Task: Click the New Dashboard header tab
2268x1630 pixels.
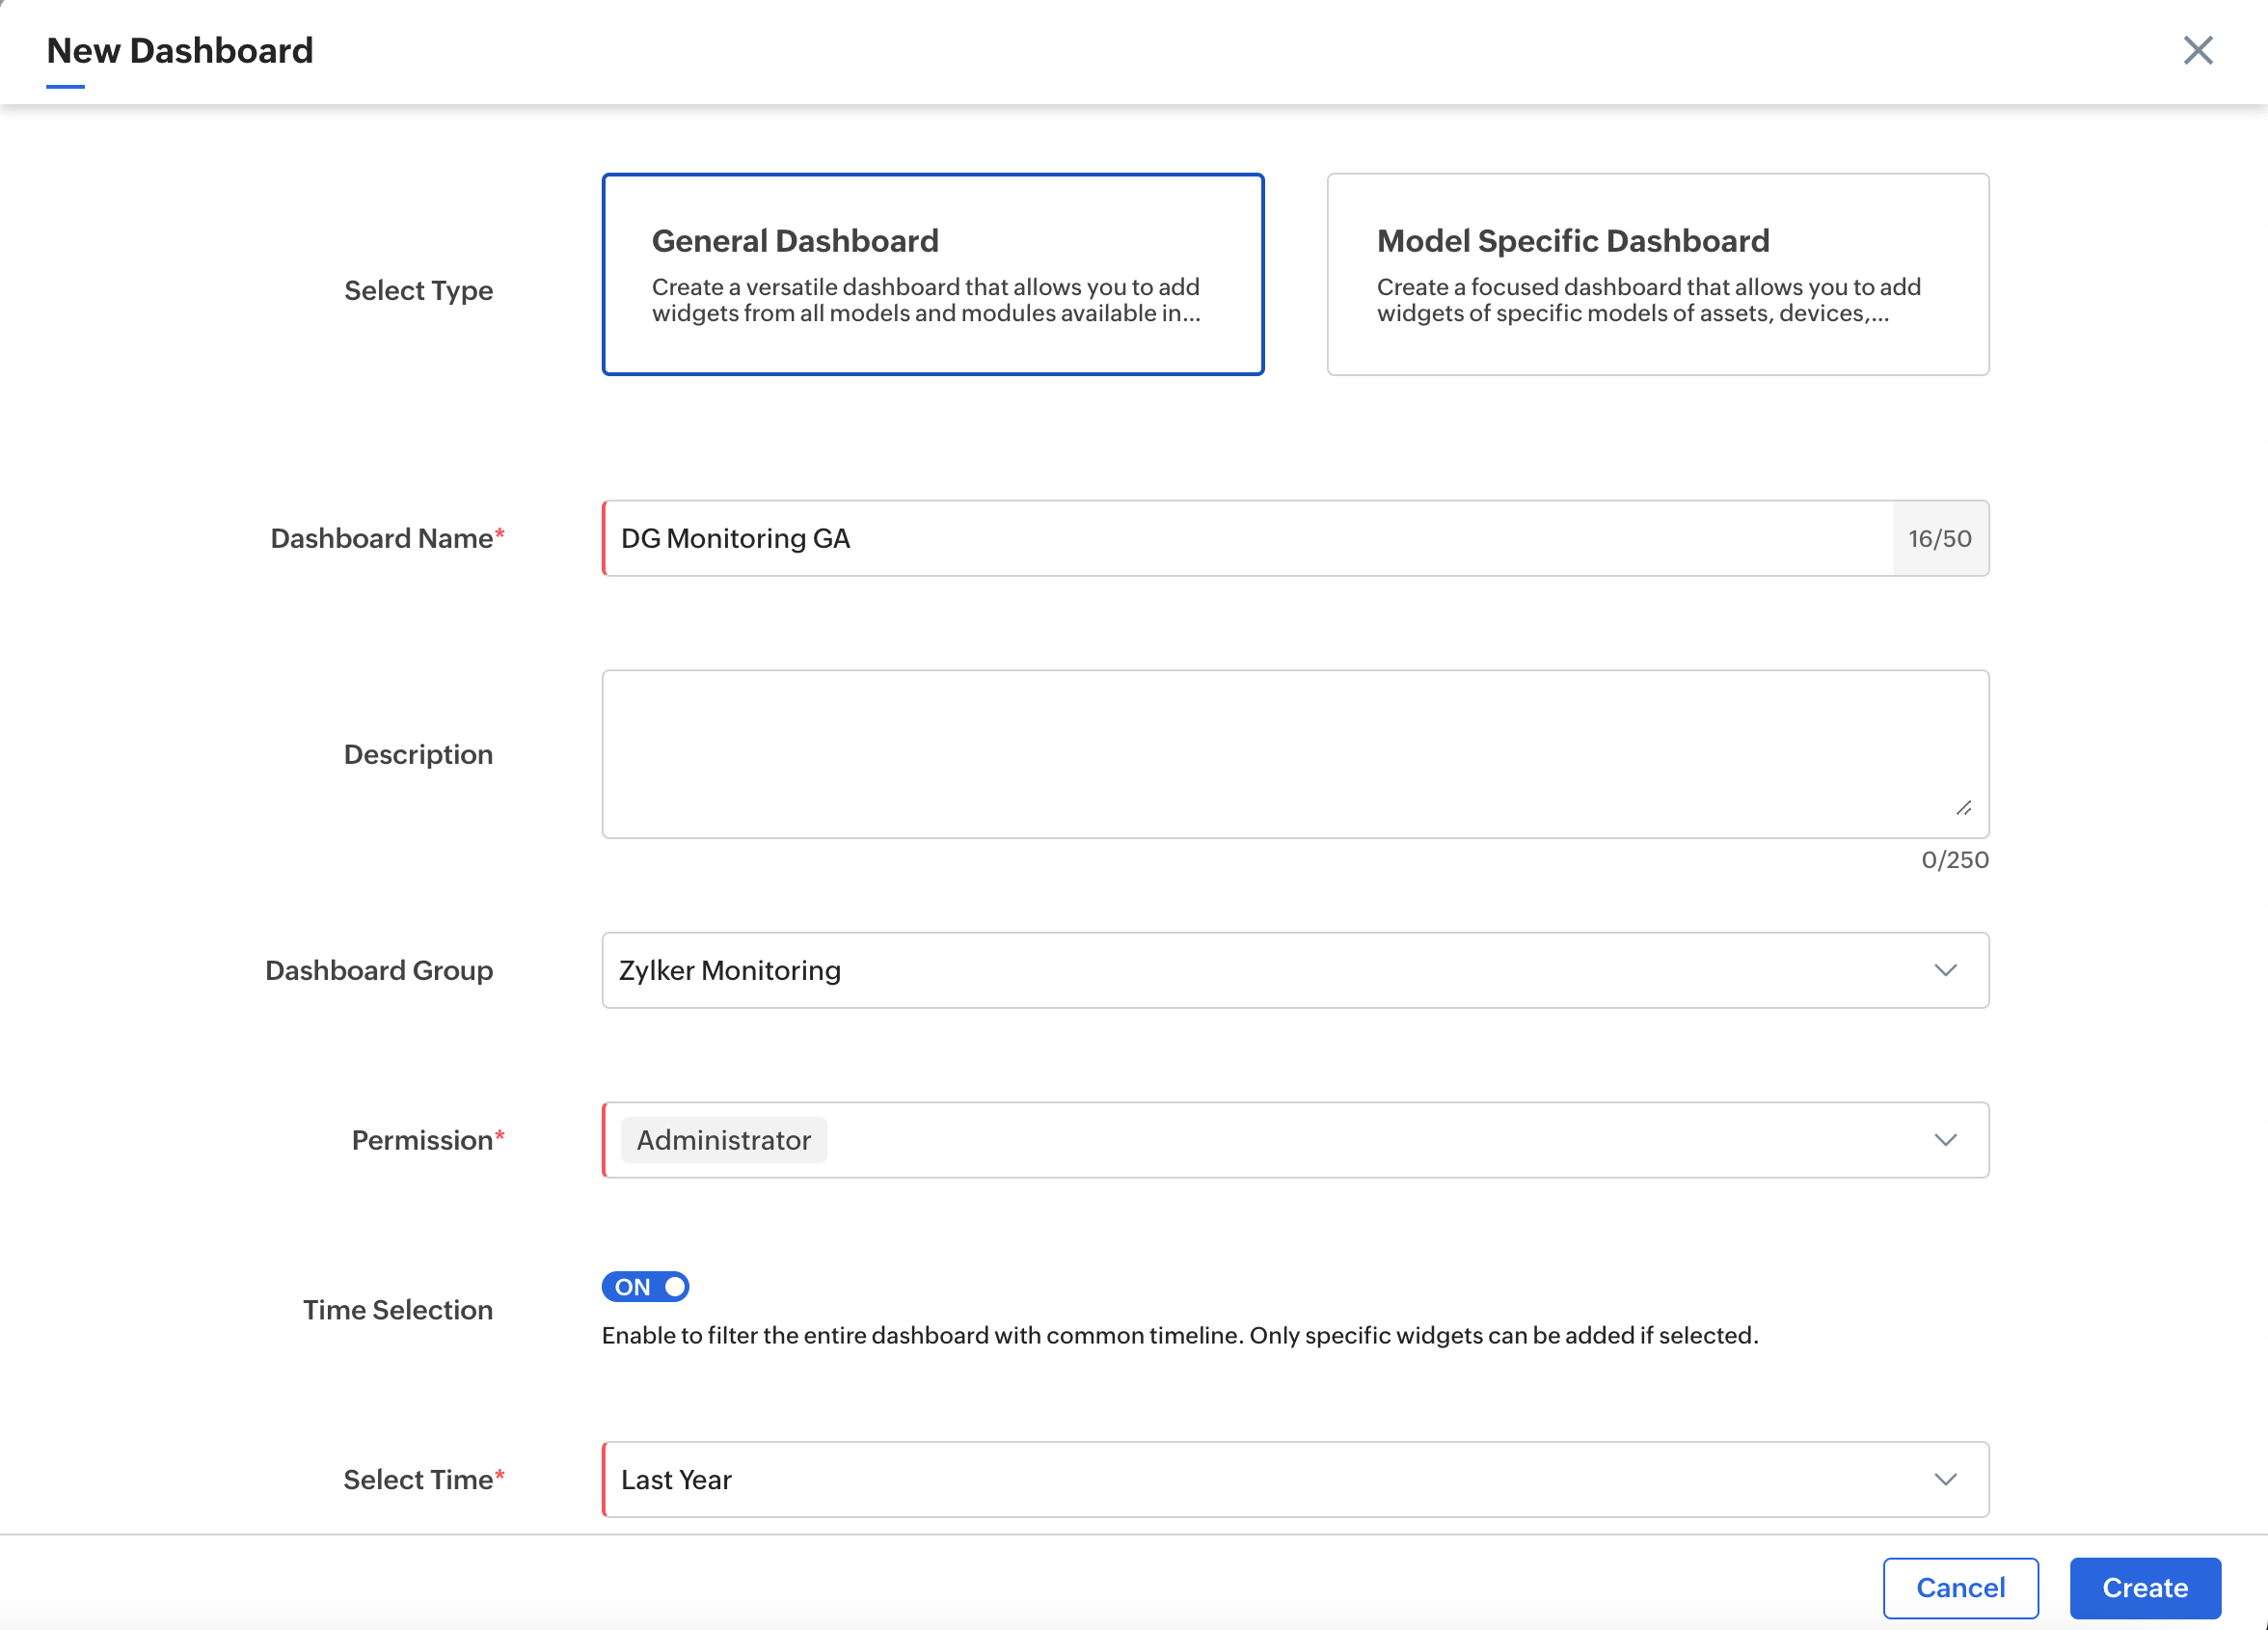Action: (180, 51)
